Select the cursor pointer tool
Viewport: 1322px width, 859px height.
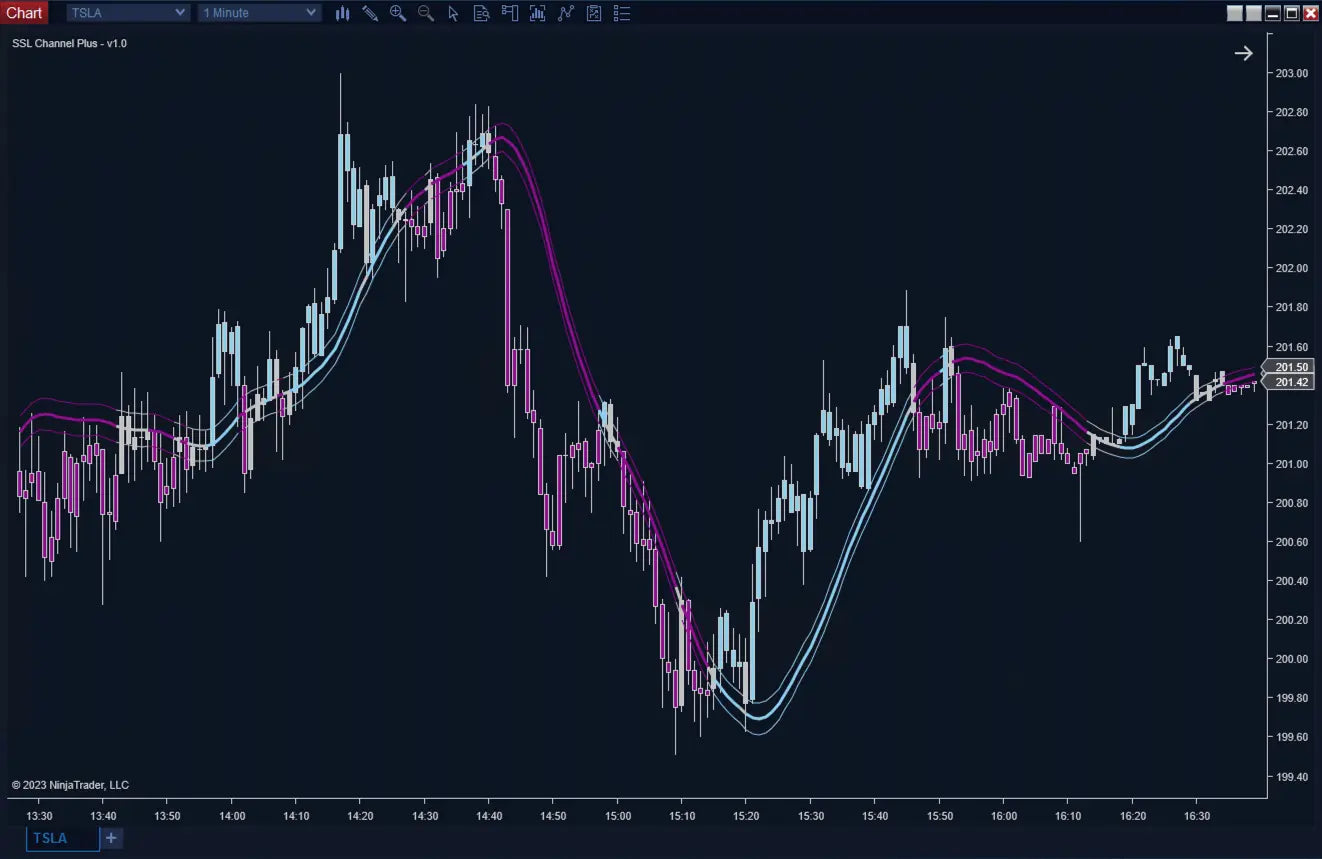tap(453, 13)
